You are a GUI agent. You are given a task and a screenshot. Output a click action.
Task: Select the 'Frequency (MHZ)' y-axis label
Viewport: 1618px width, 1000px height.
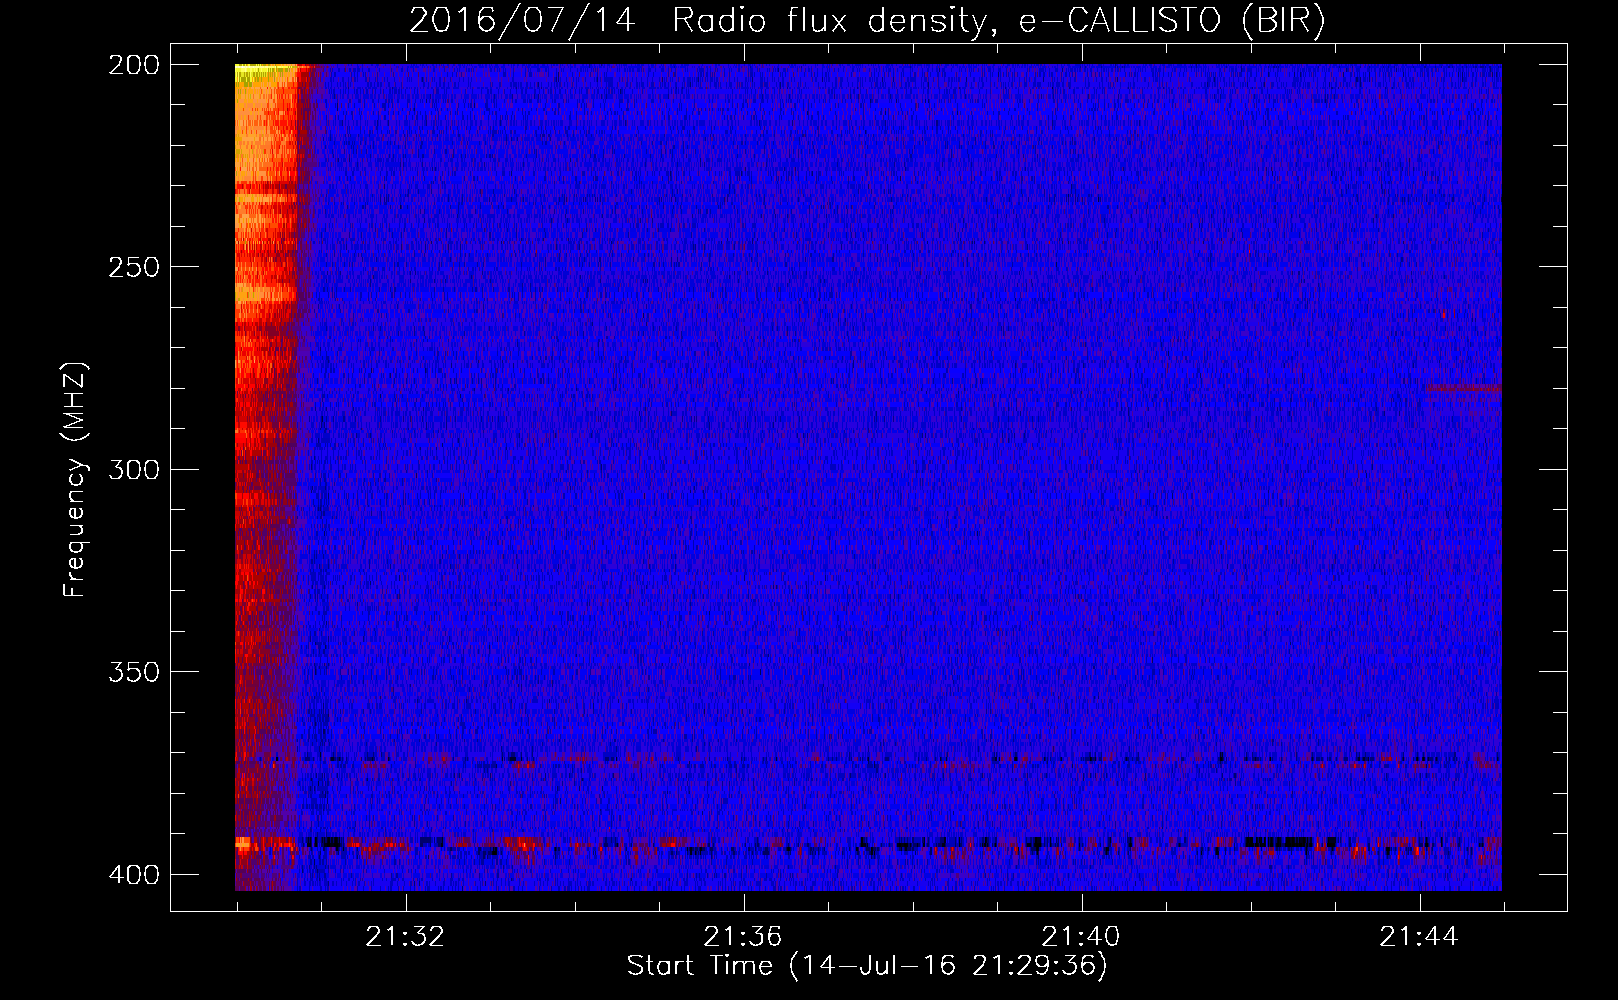click(75, 480)
